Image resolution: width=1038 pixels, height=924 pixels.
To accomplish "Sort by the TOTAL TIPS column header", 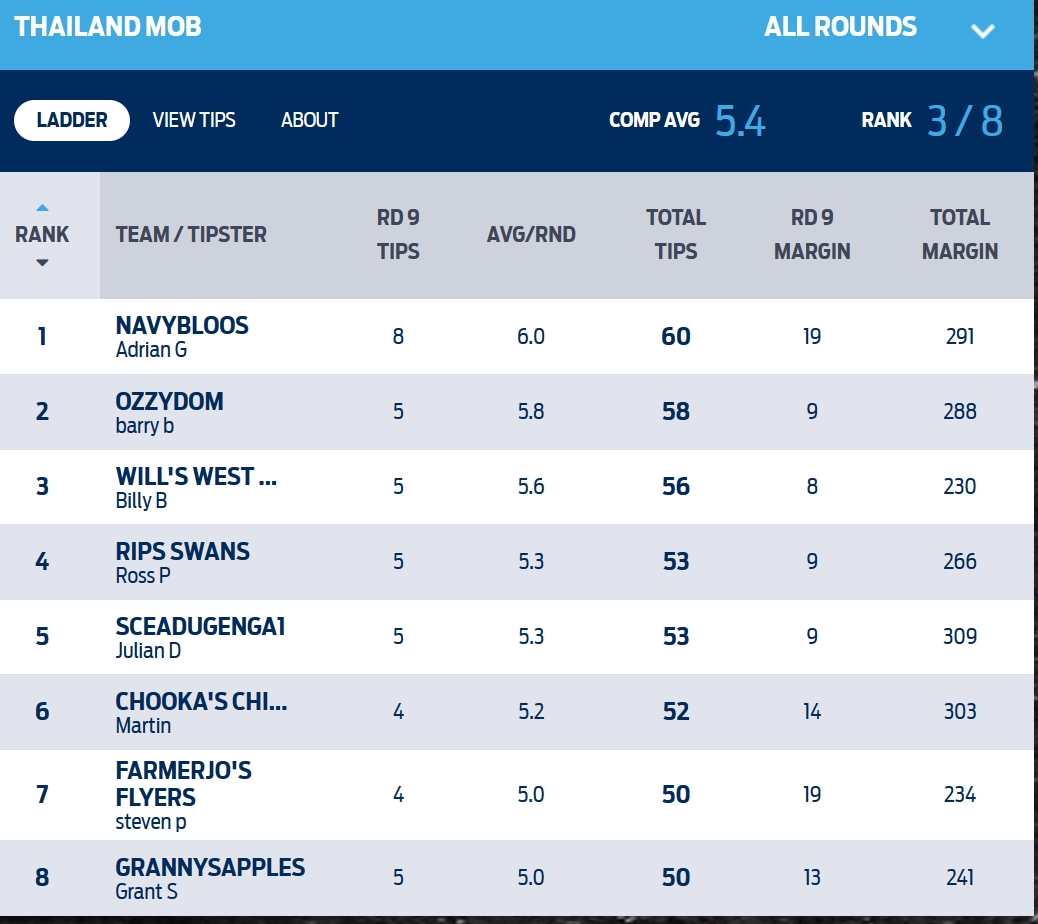I will pos(676,235).
